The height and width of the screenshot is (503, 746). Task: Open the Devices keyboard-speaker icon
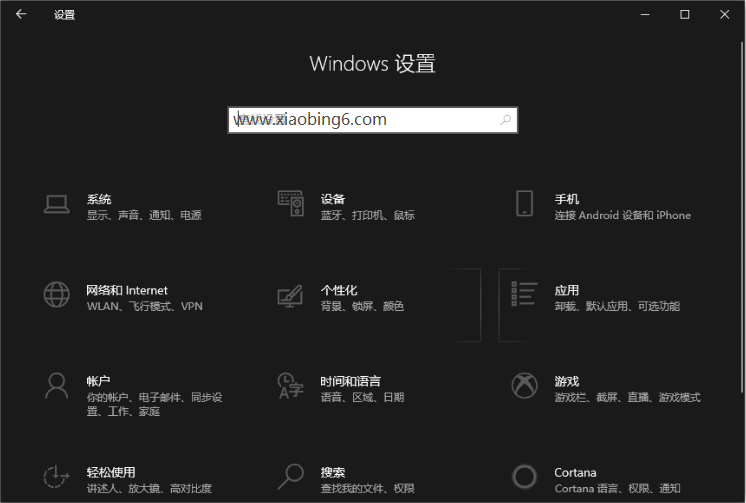[x=291, y=203]
